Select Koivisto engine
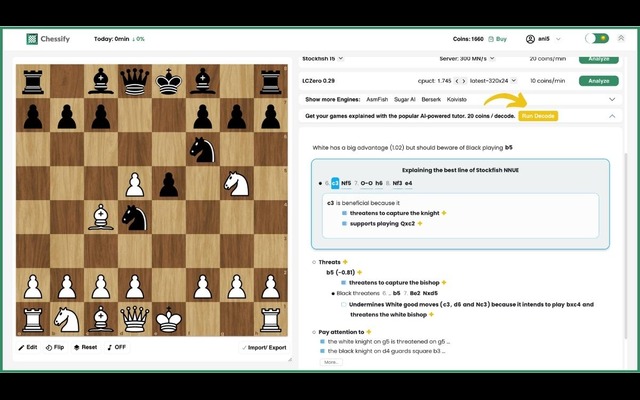640x400 pixels. 456,99
